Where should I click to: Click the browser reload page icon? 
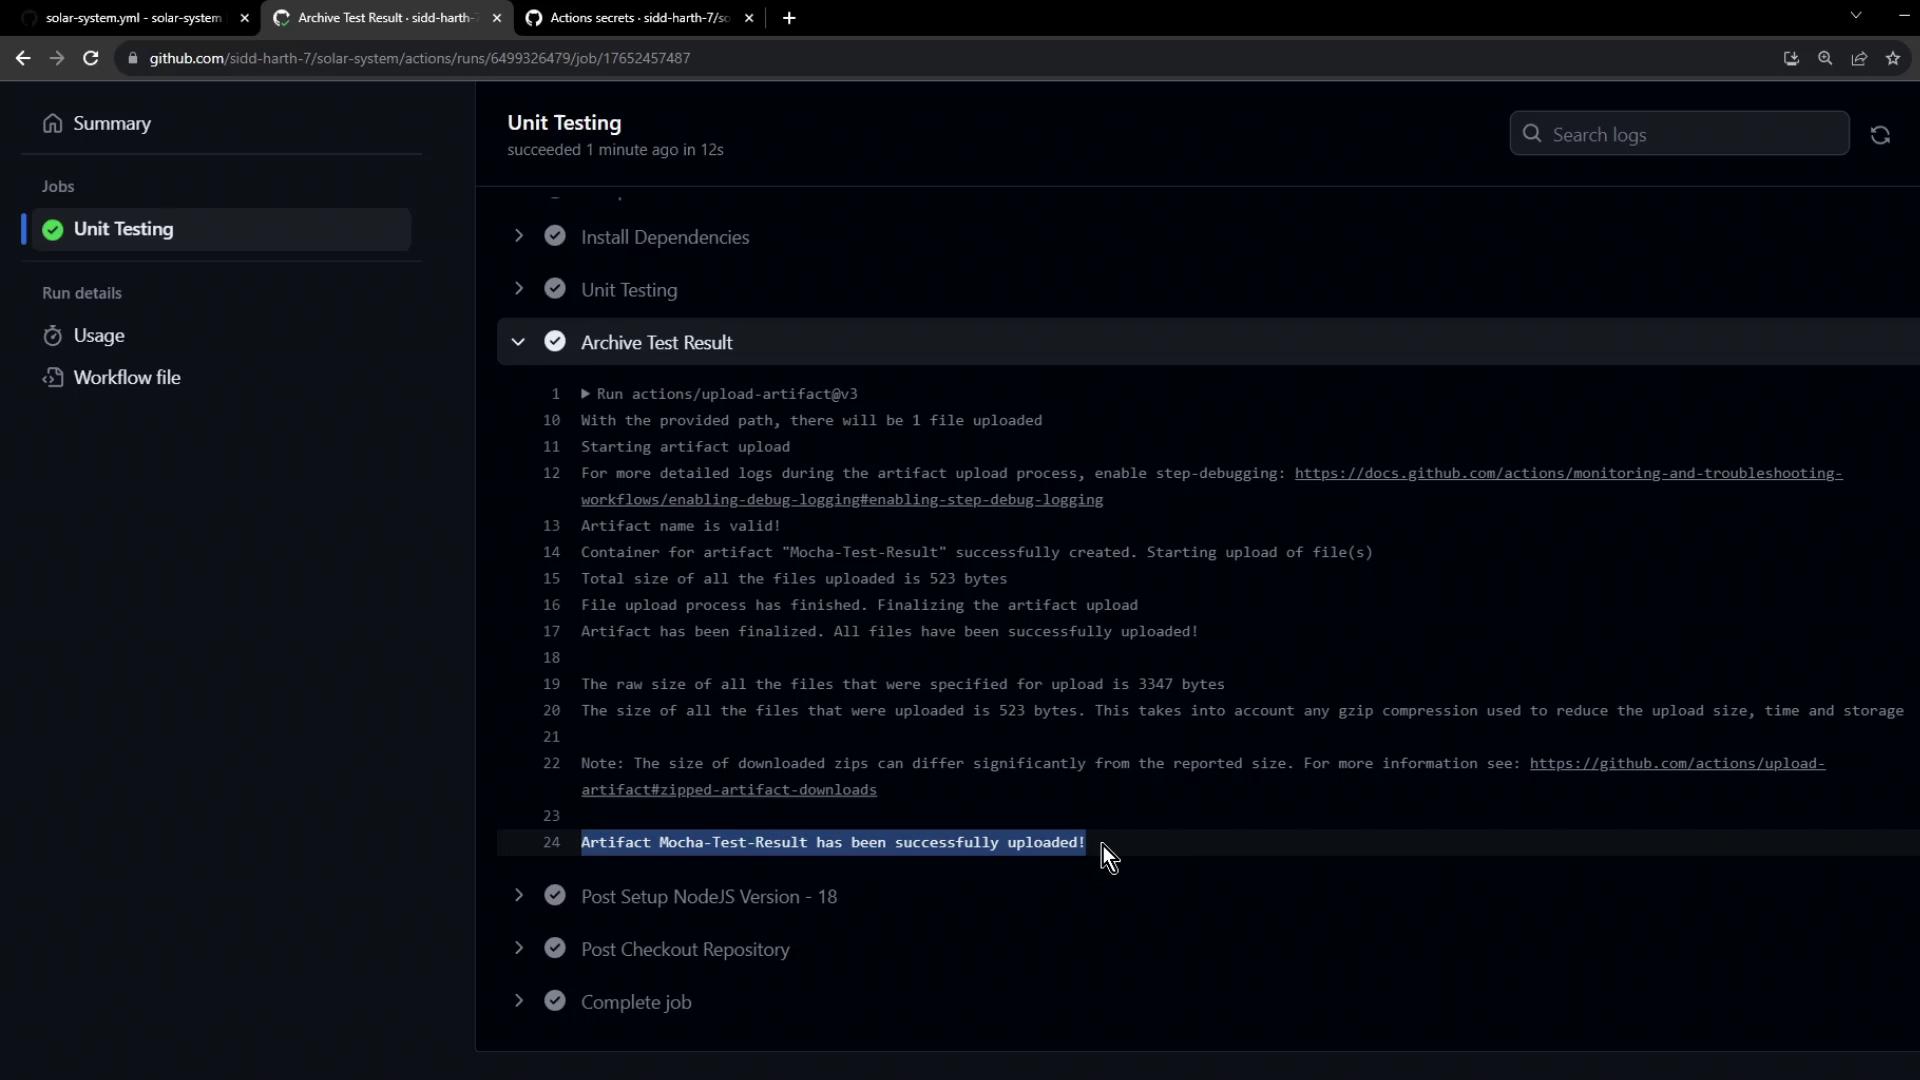point(90,58)
